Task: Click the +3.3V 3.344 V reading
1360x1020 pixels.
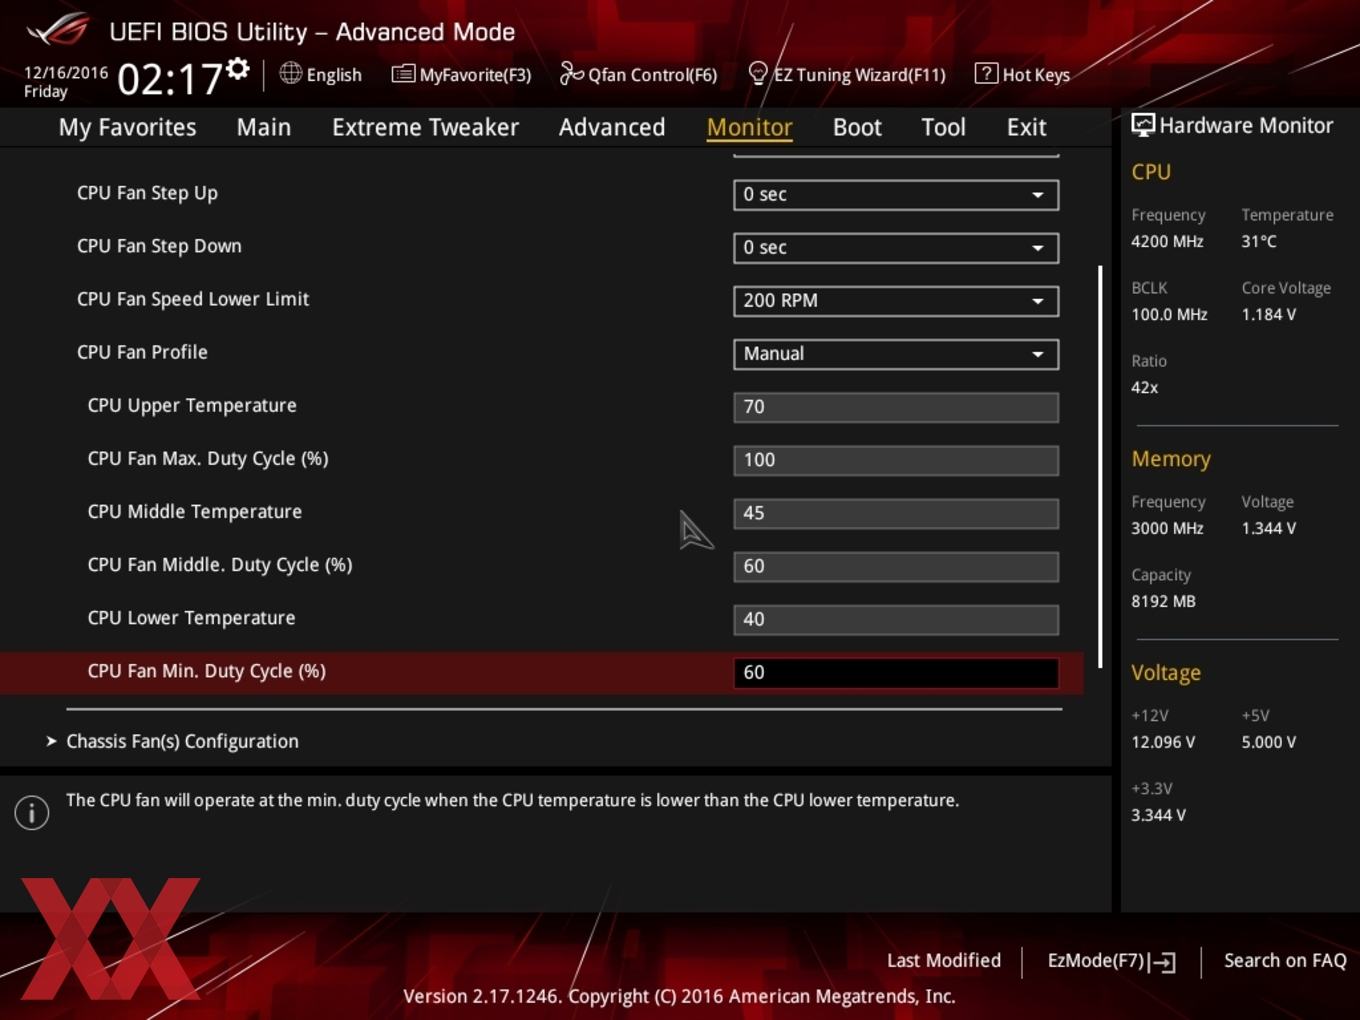Action: (x=1158, y=815)
